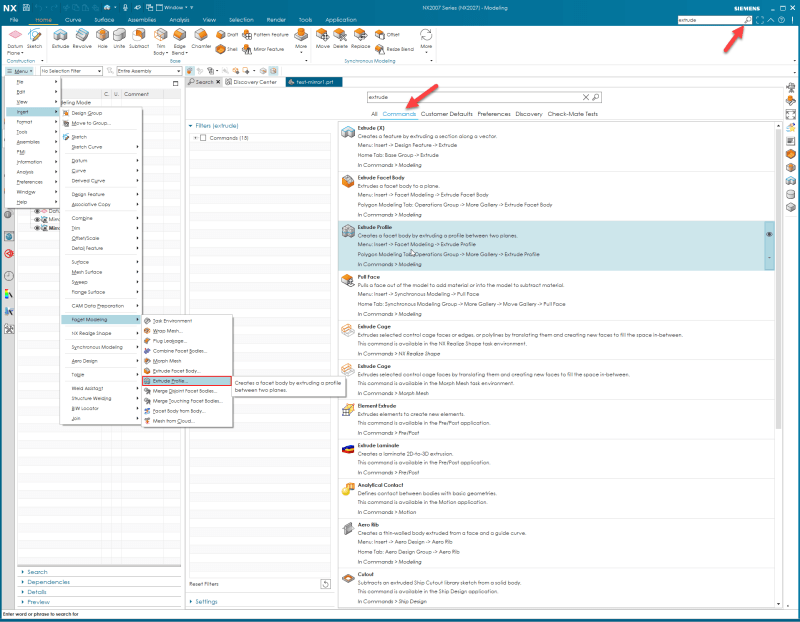Viewport: 800px width, 622px height.
Task: Click the vertical scrollbar of search results
Action: (x=779, y=278)
